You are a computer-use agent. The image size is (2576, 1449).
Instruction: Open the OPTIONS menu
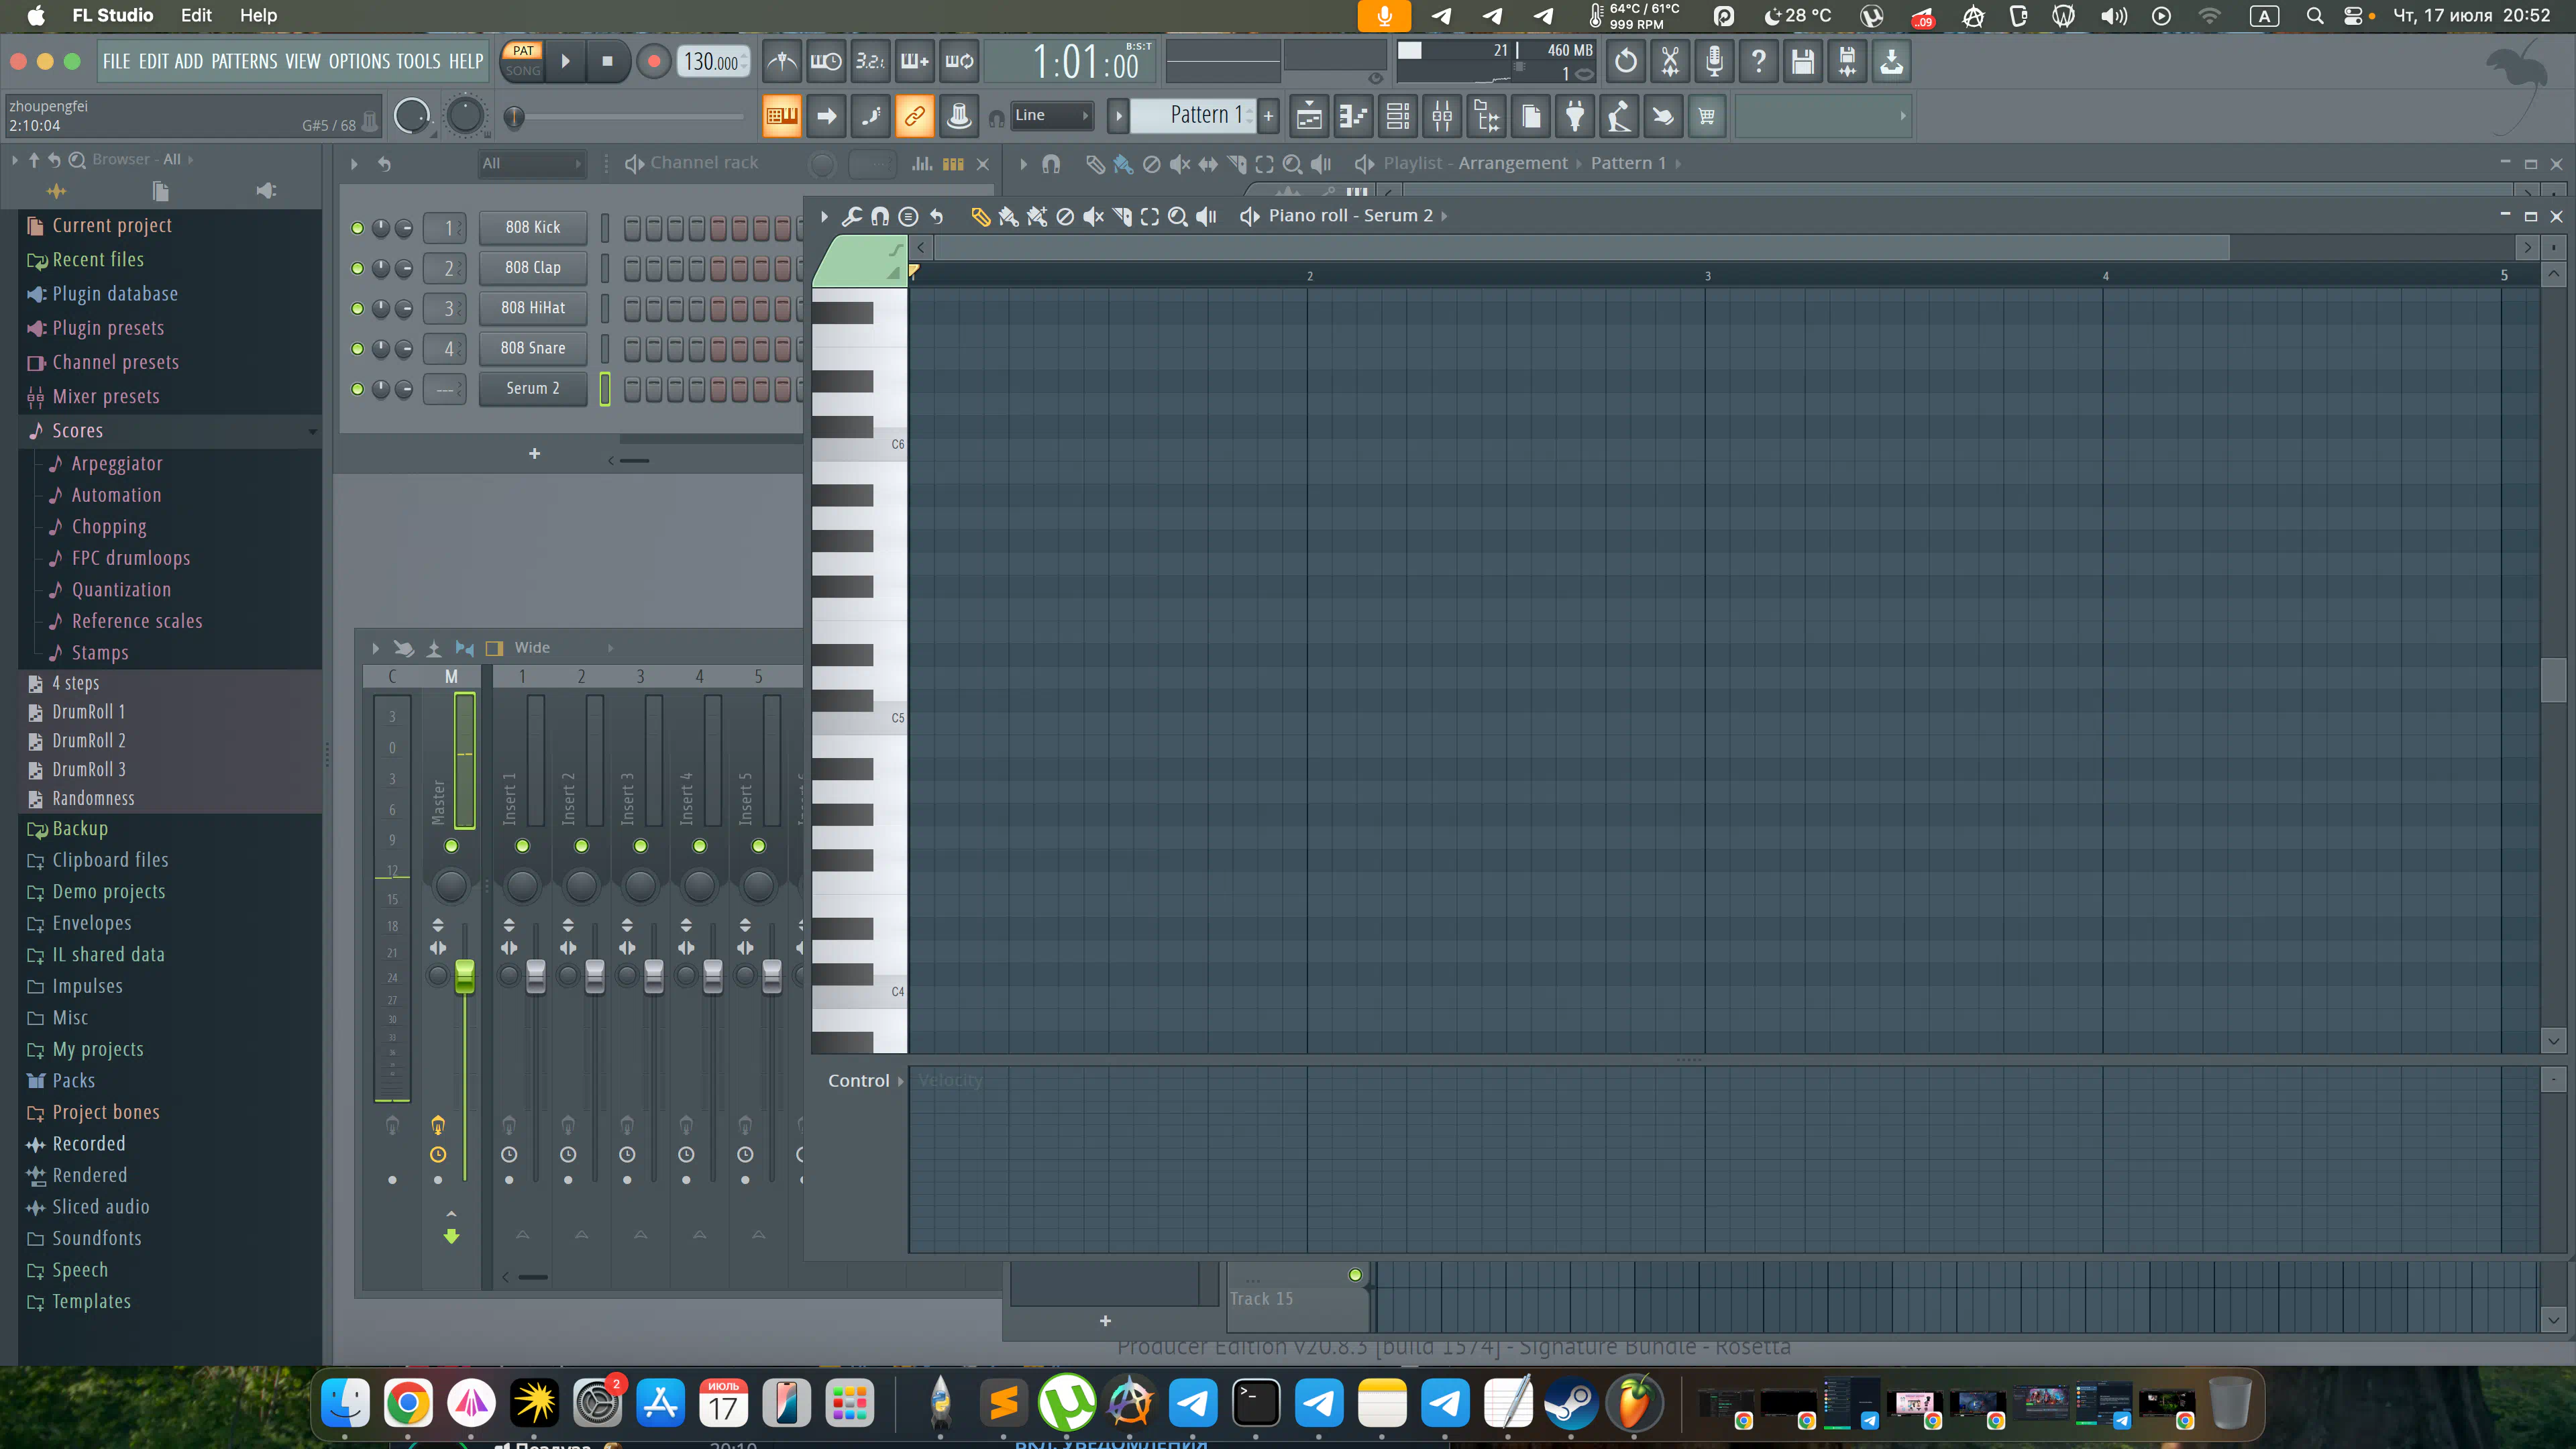(359, 61)
